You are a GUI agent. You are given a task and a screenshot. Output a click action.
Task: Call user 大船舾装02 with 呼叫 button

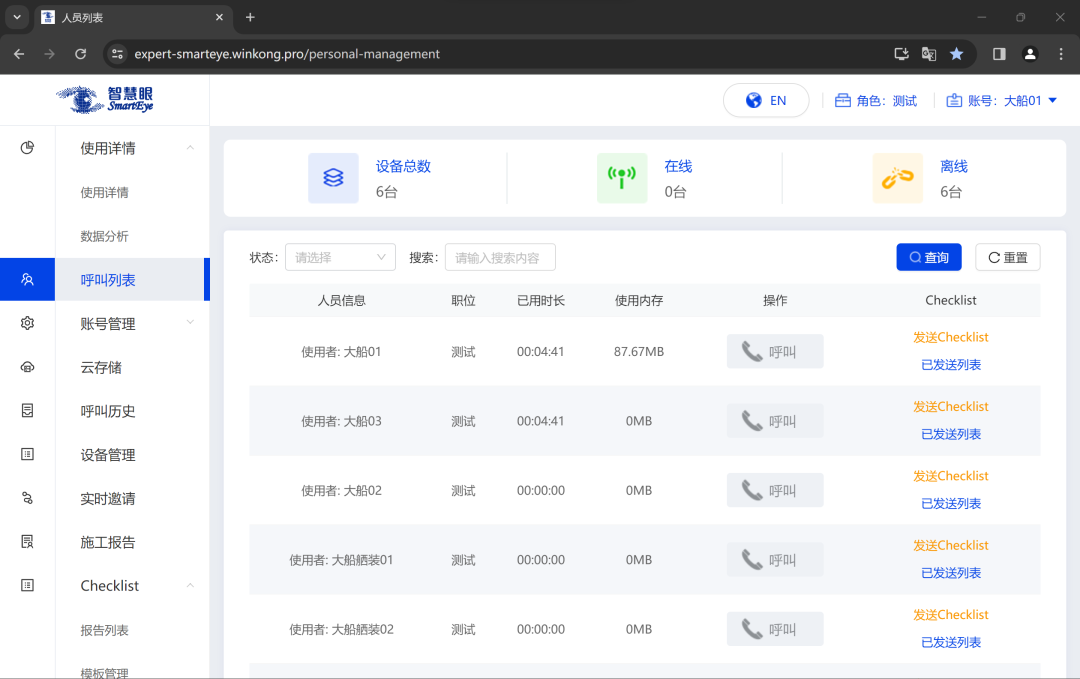pos(775,629)
